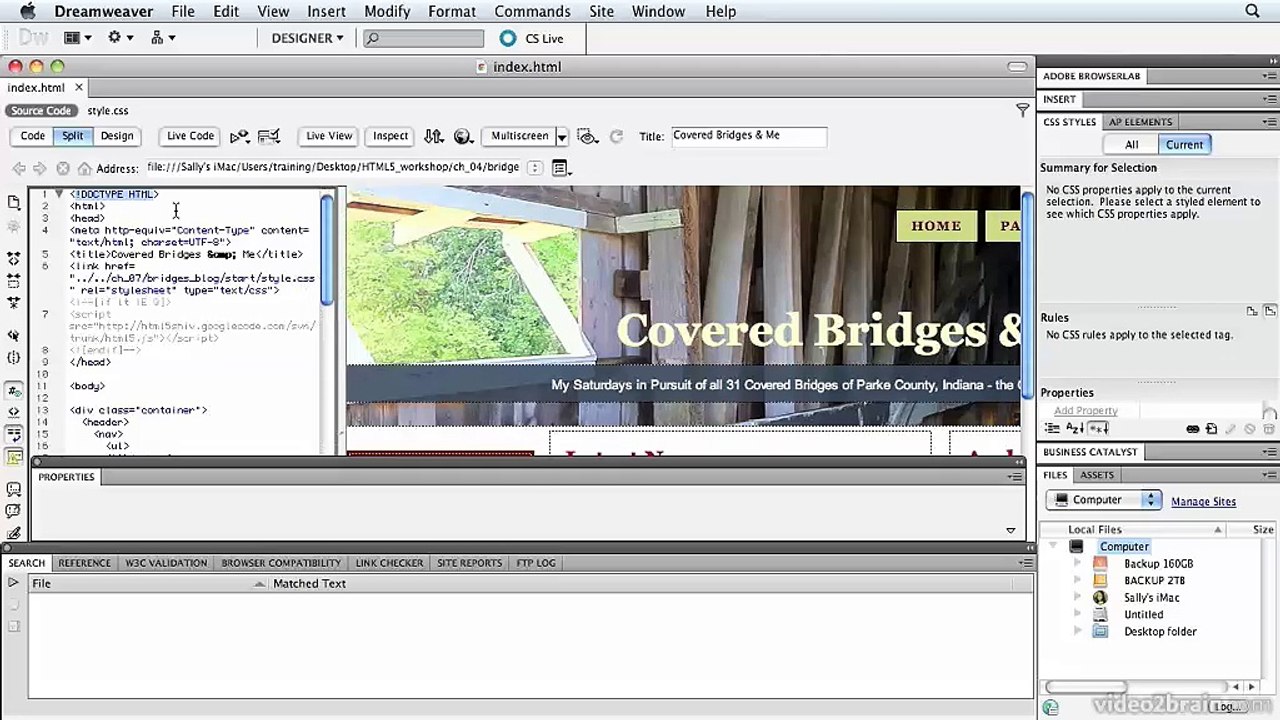Open the Layout icon dropdown in application bar
Image resolution: width=1280 pixels, height=720 pixels.
77,38
